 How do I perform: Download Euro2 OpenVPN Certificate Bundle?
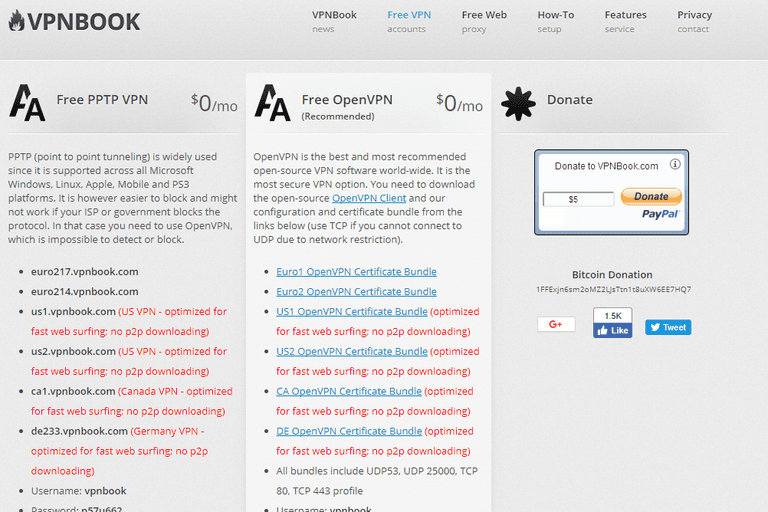tap(356, 292)
